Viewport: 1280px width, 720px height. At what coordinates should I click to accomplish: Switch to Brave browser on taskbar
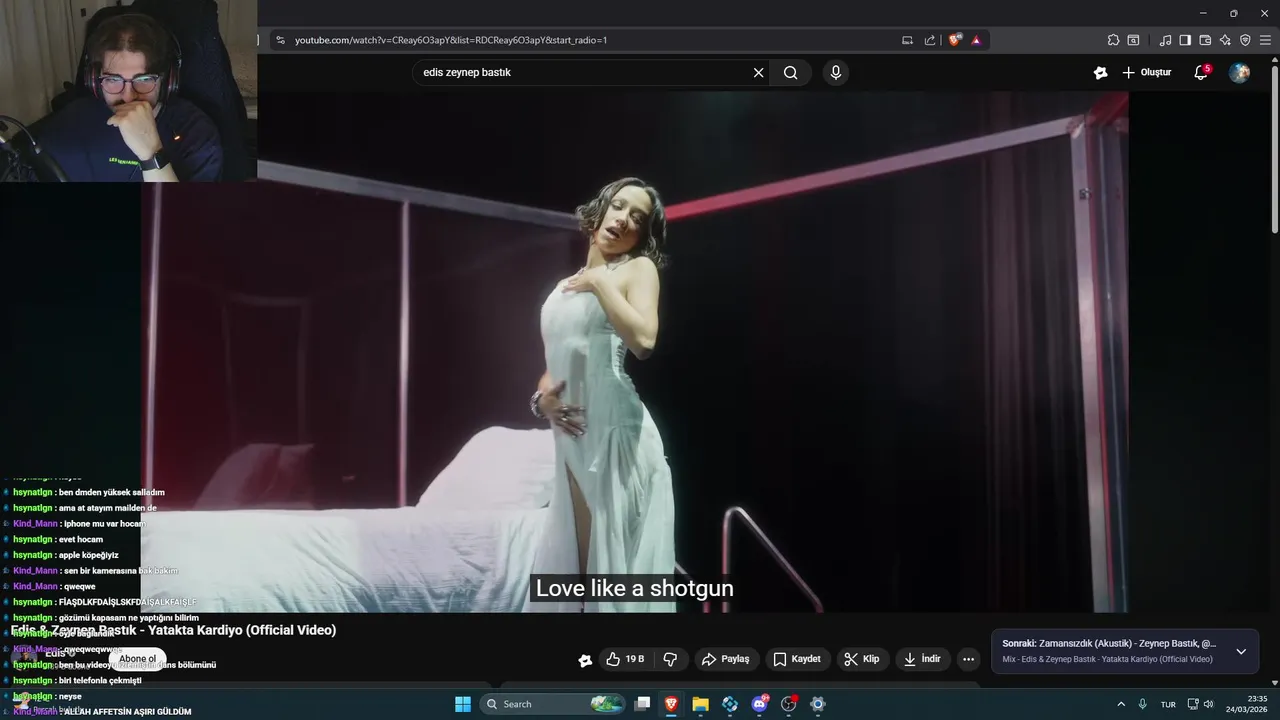pyautogui.click(x=671, y=704)
